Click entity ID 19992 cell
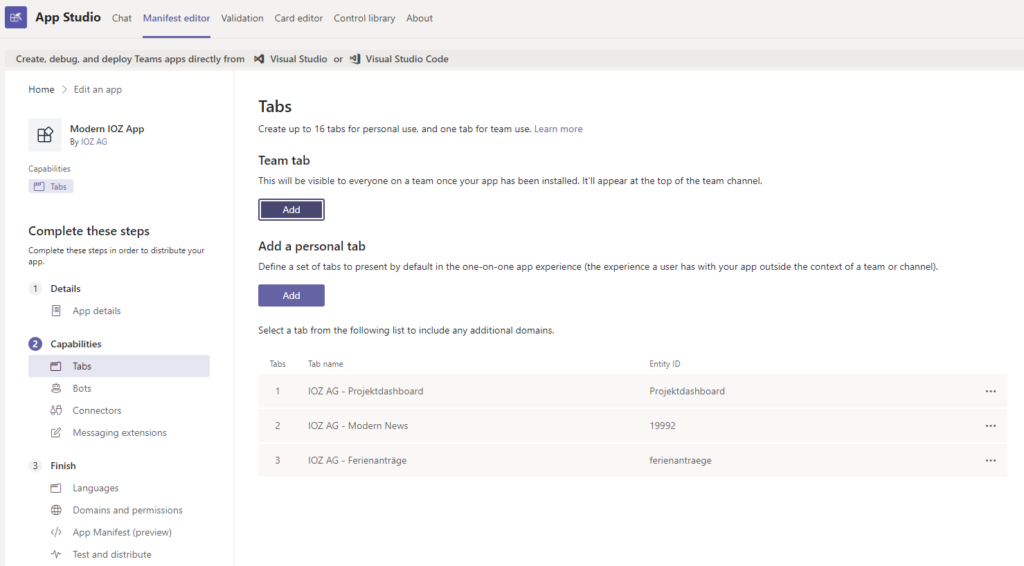 662,426
